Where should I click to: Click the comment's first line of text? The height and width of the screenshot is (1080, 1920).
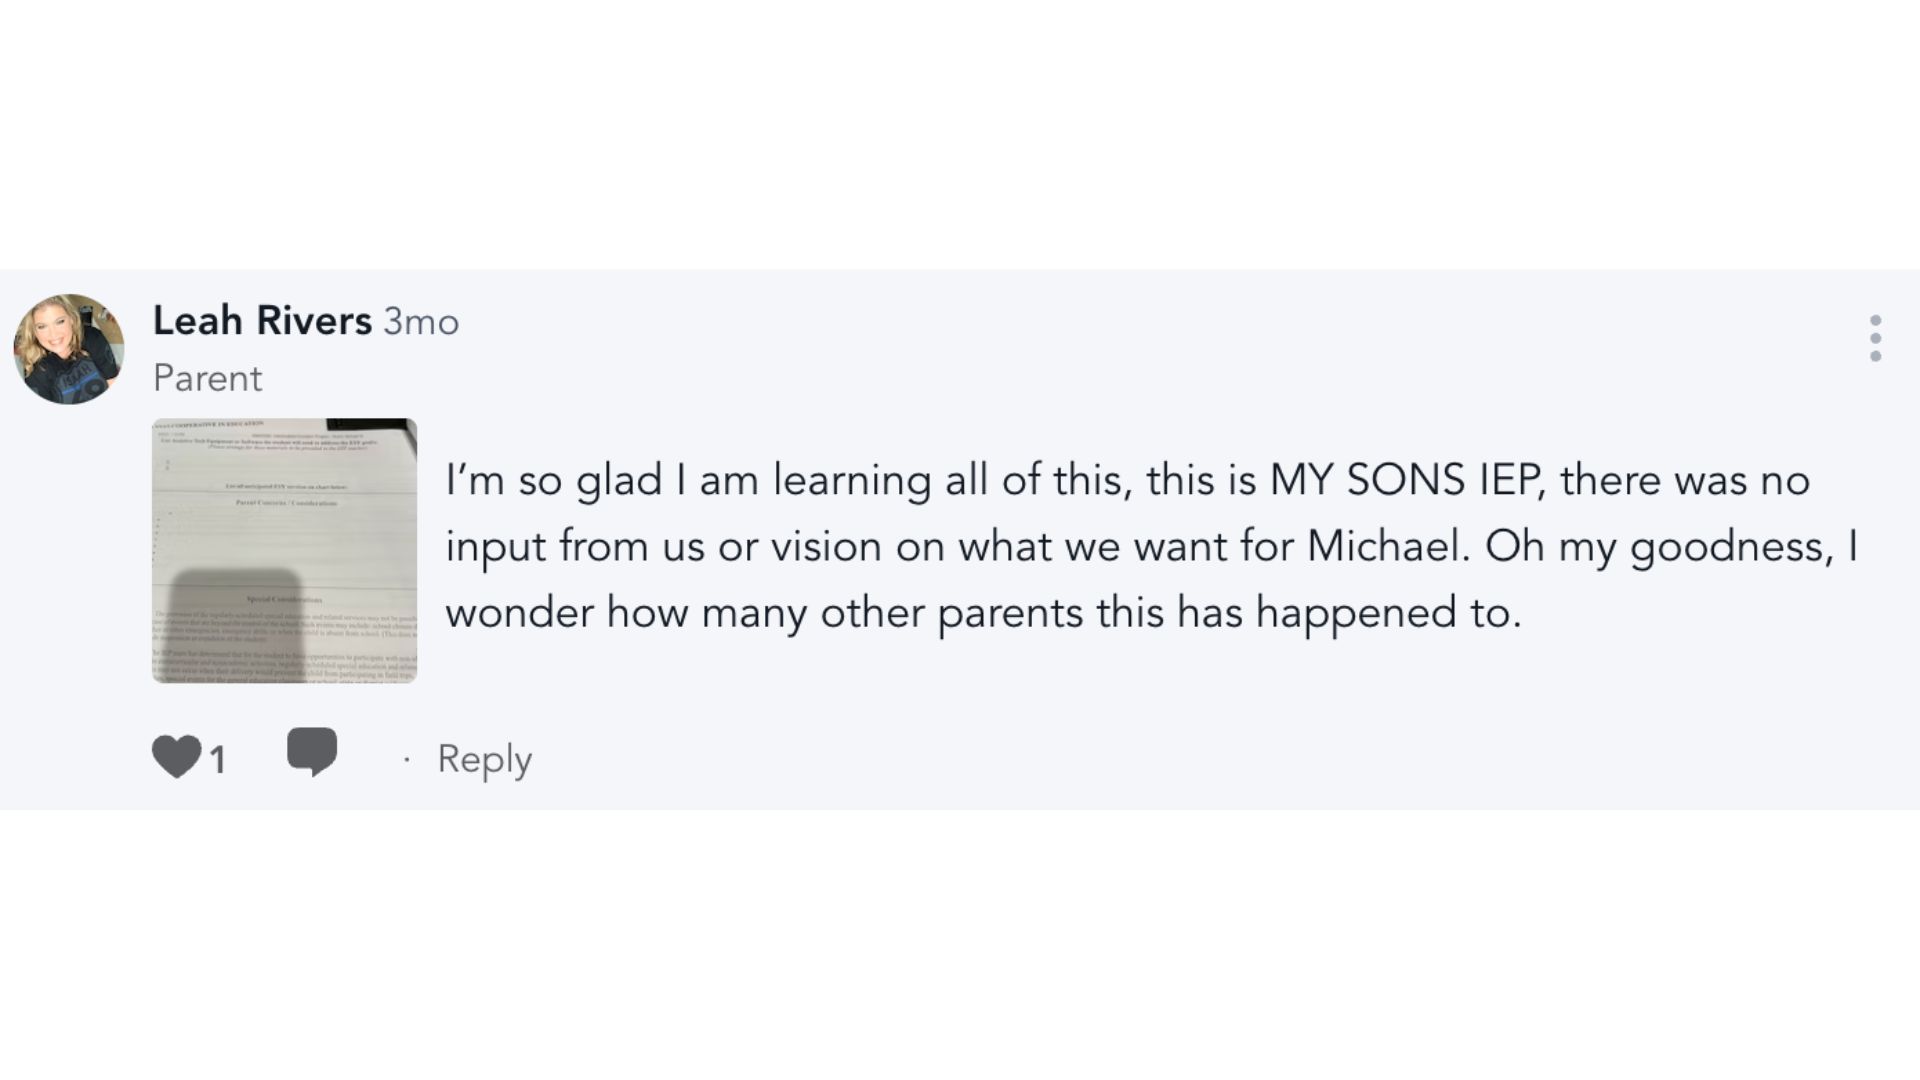click(x=1127, y=480)
